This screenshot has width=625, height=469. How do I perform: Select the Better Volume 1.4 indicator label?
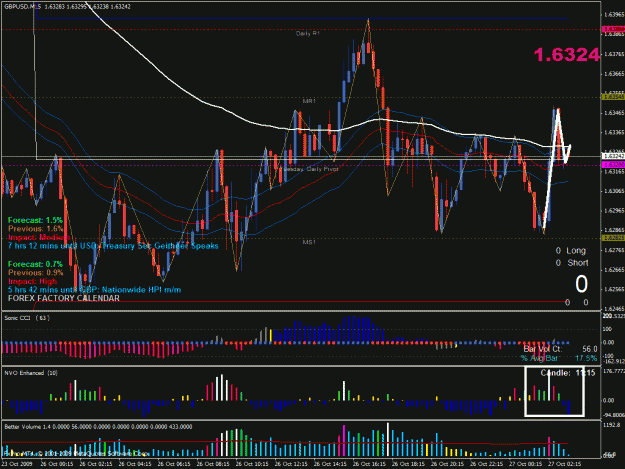tap(98, 427)
